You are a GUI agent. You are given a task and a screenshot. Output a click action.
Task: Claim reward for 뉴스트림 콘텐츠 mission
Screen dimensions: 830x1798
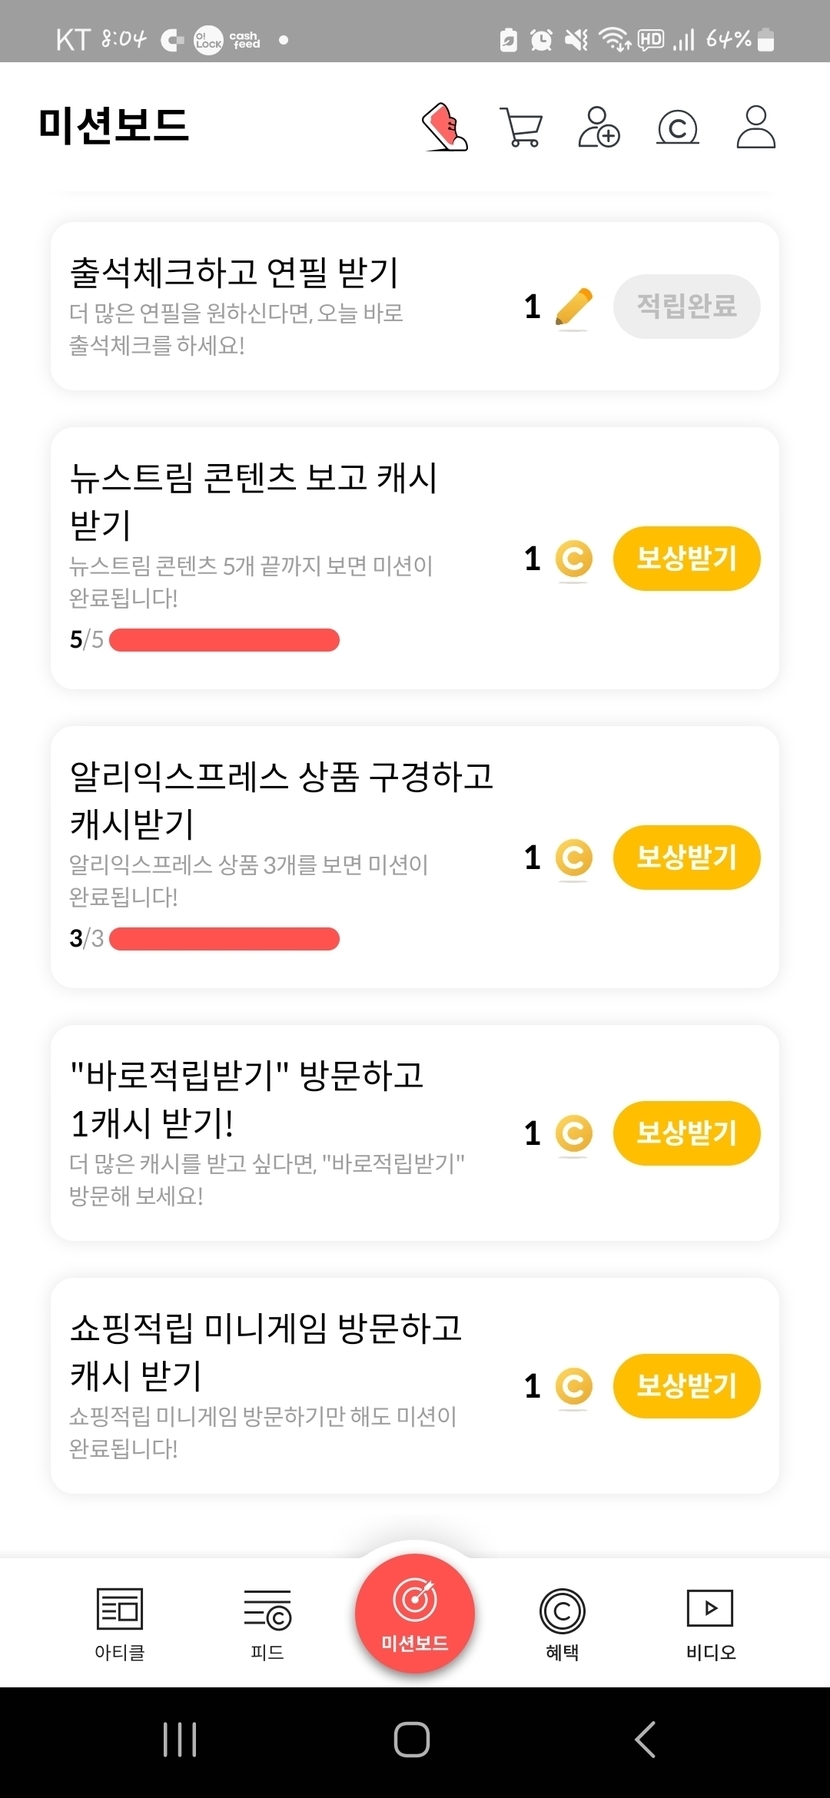coord(686,559)
